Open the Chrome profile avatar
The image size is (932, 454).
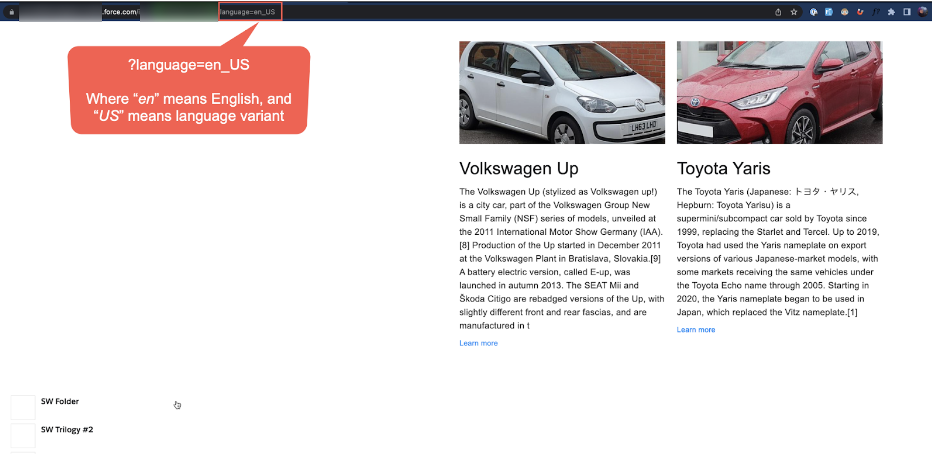pos(922,12)
